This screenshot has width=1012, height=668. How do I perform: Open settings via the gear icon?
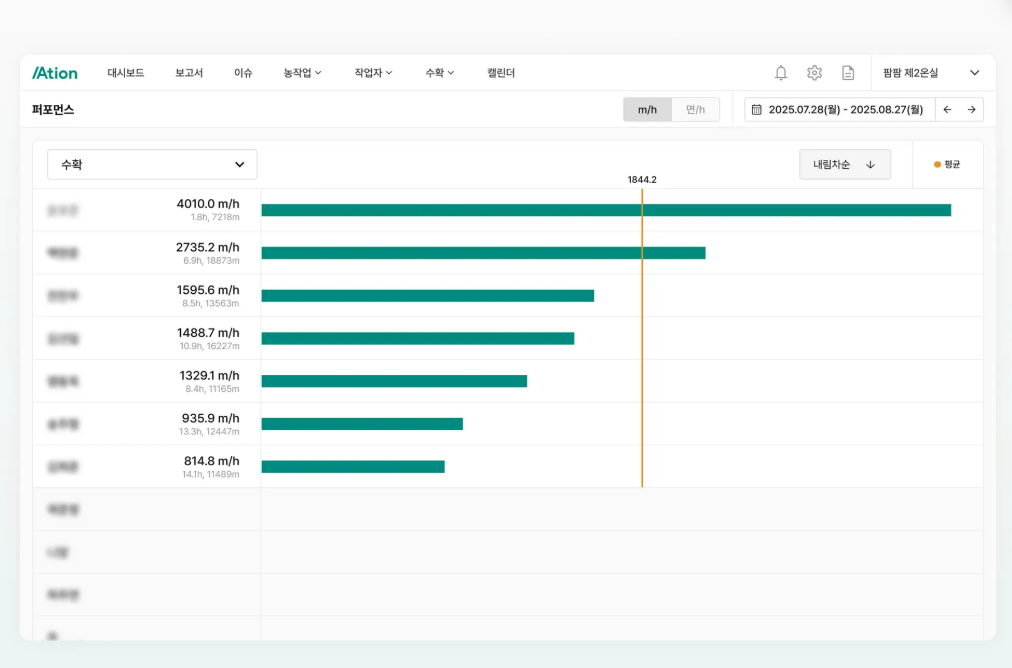(814, 73)
